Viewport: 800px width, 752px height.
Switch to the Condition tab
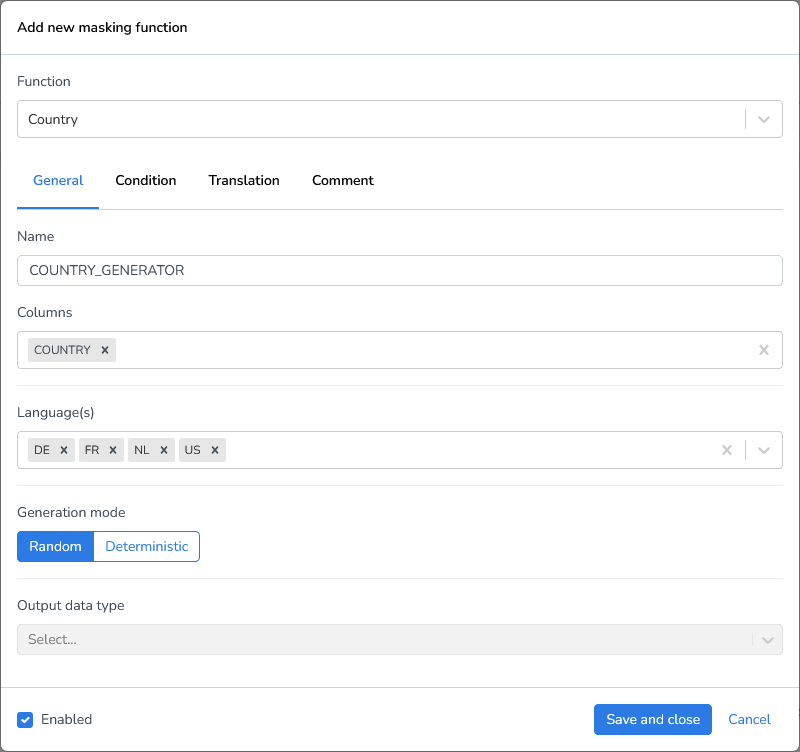point(146,181)
